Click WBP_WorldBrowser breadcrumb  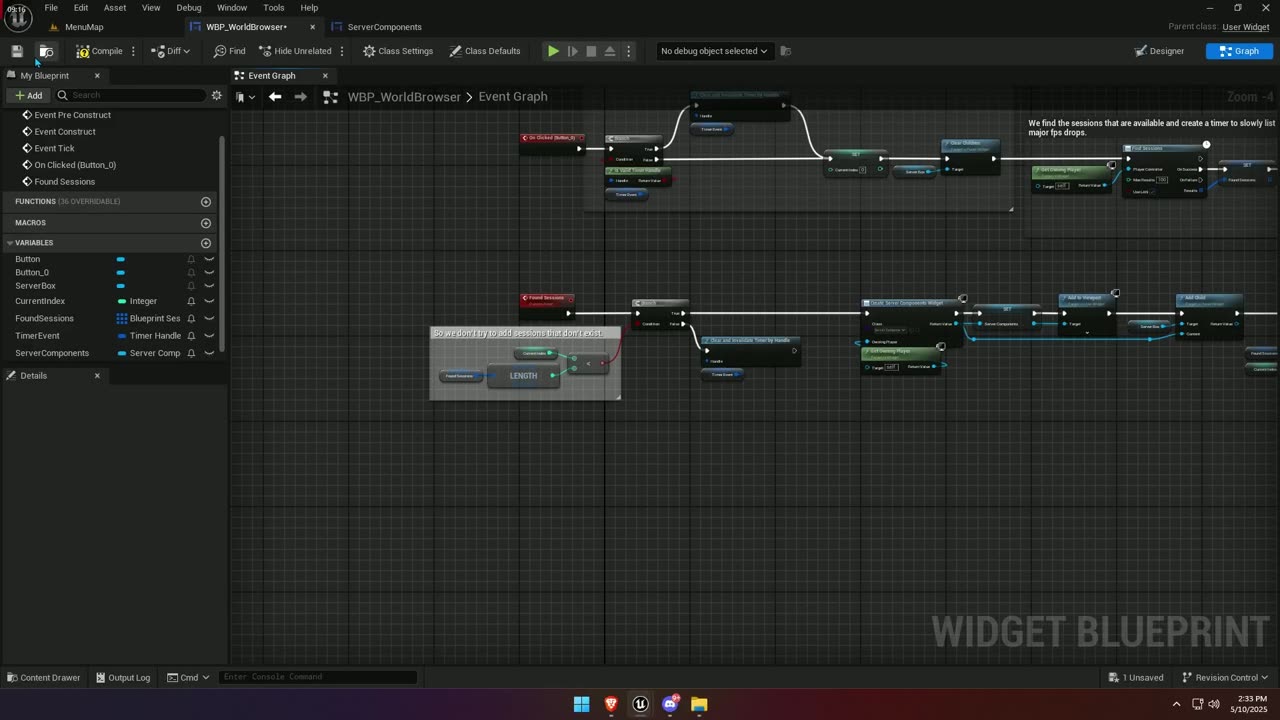click(x=404, y=97)
